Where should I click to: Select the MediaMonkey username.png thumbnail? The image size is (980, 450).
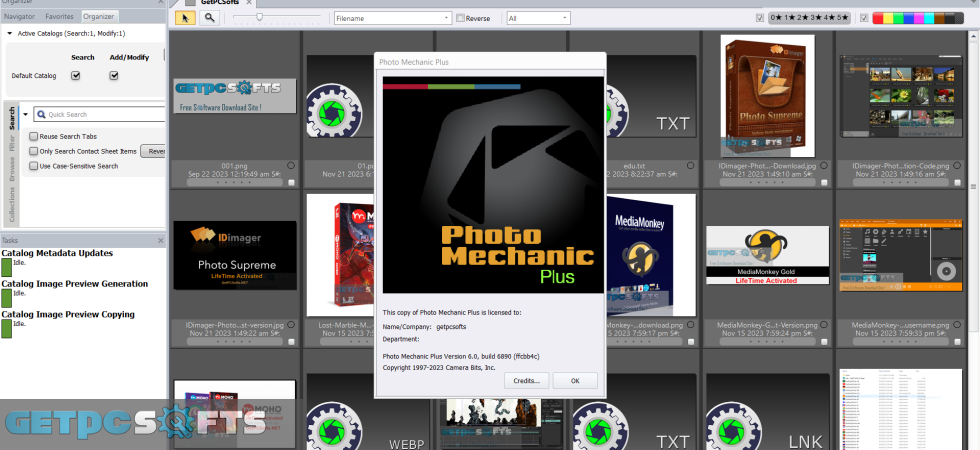click(x=901, y=255)
